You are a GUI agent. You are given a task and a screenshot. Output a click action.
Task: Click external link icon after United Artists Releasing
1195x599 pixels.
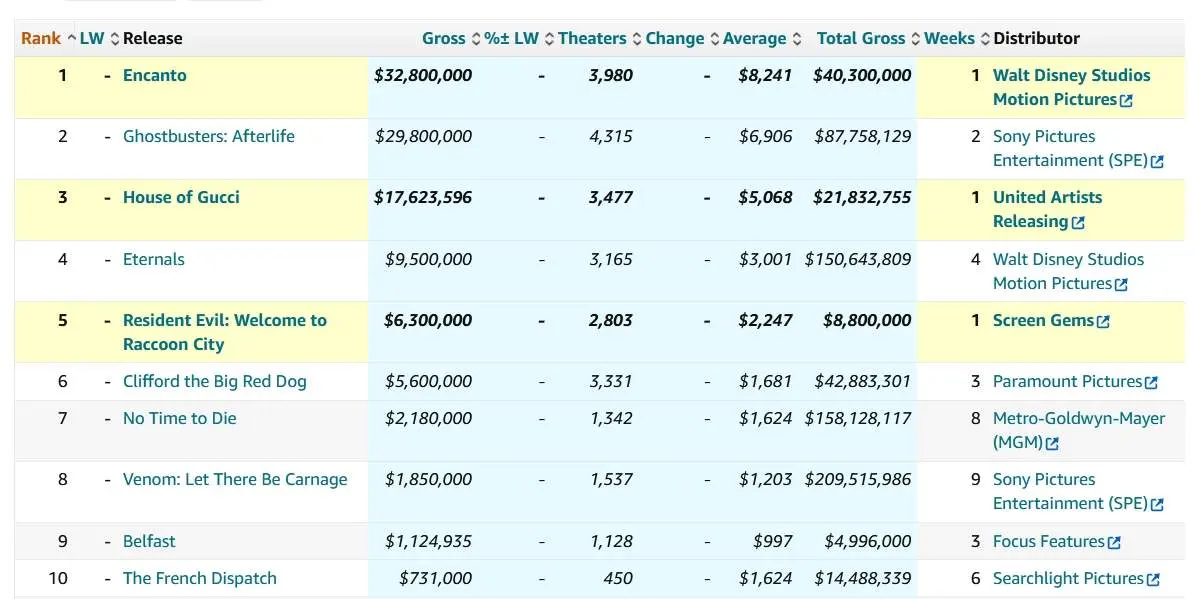click(1078, 223)
